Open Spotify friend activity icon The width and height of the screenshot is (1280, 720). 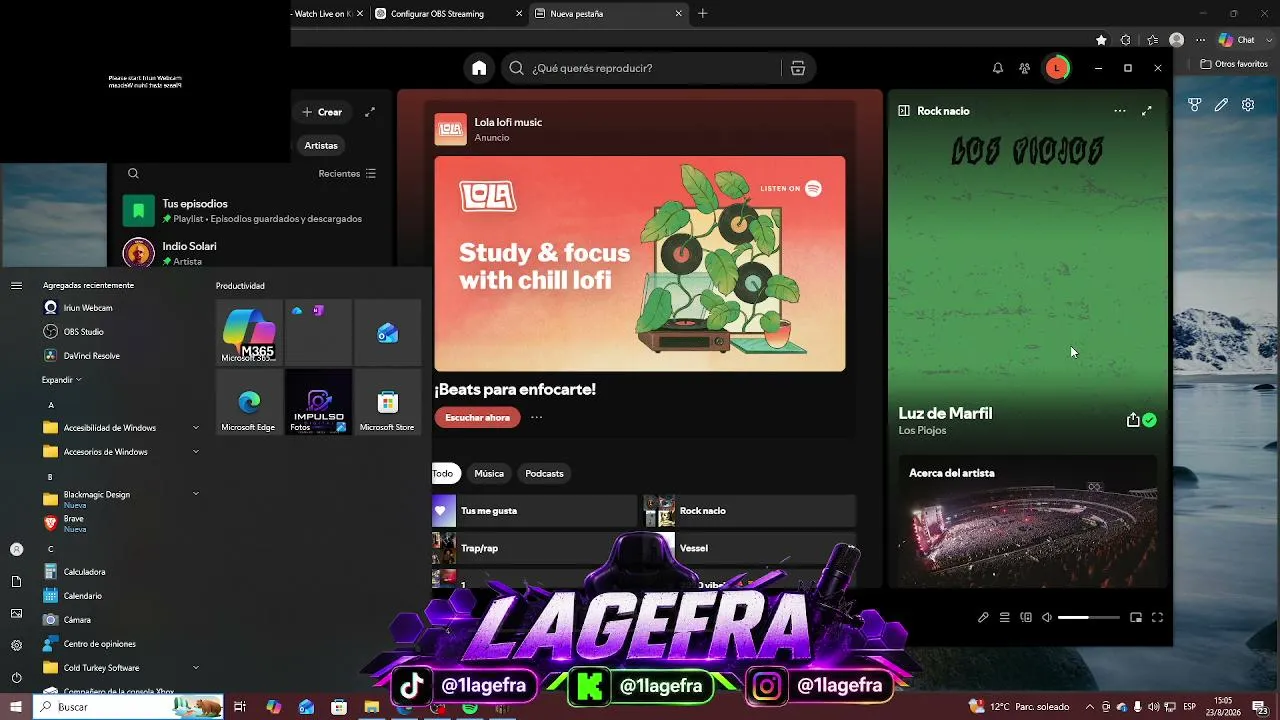click(x=1024, y=68)
